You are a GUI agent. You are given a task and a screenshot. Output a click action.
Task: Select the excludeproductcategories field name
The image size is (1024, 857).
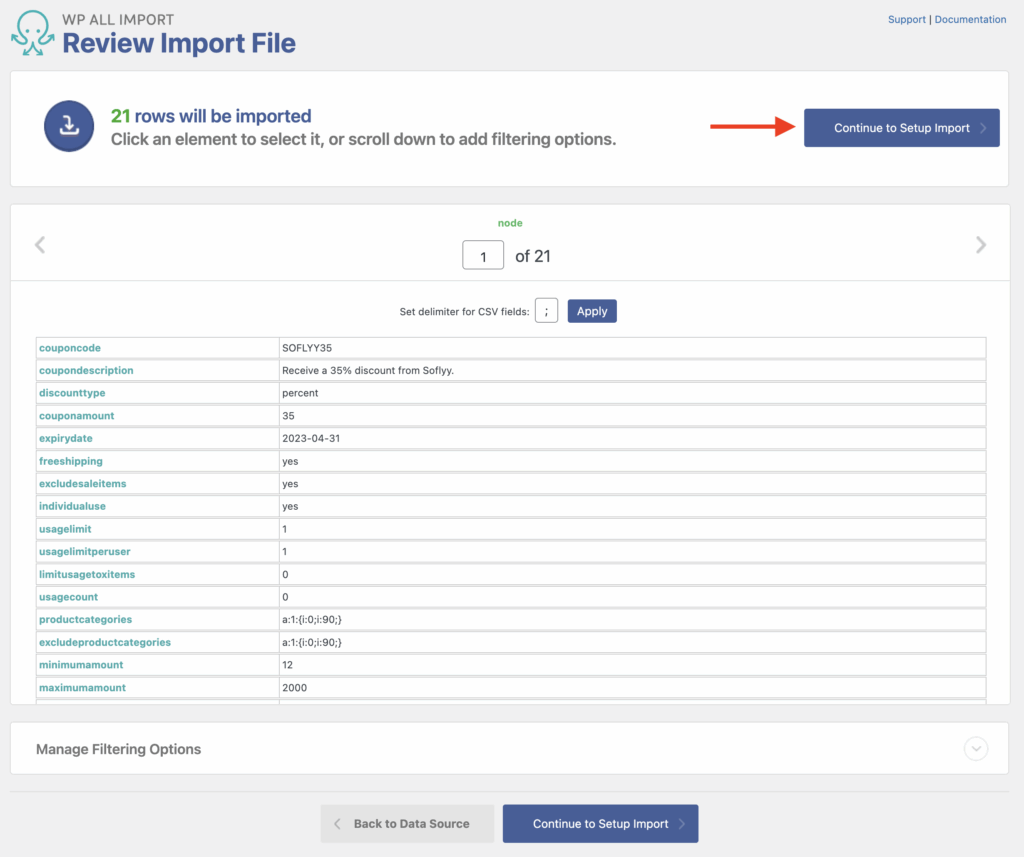(x=104, y=642)
